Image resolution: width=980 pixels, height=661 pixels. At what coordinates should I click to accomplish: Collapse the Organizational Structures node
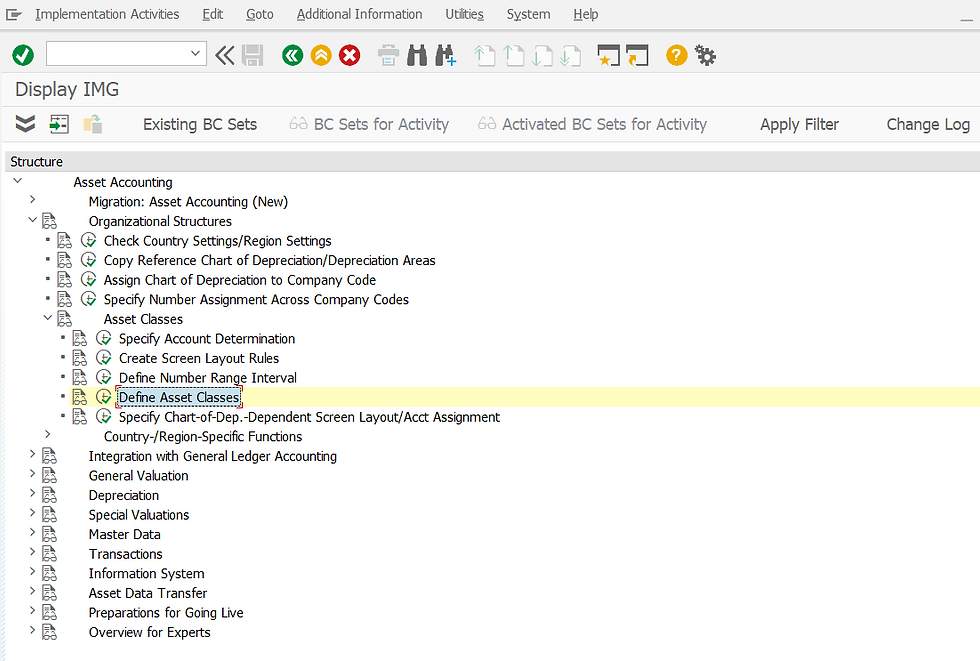tap(32, 220)
